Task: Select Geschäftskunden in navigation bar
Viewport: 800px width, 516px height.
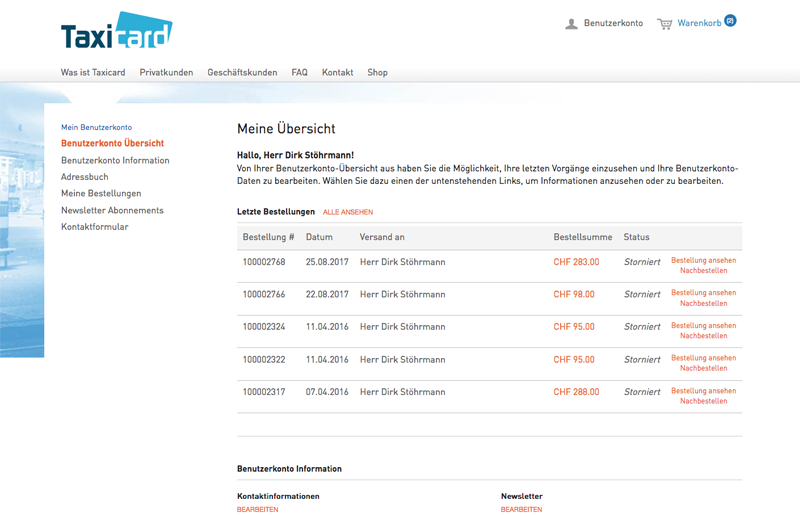Action: (x=242, y=73)
